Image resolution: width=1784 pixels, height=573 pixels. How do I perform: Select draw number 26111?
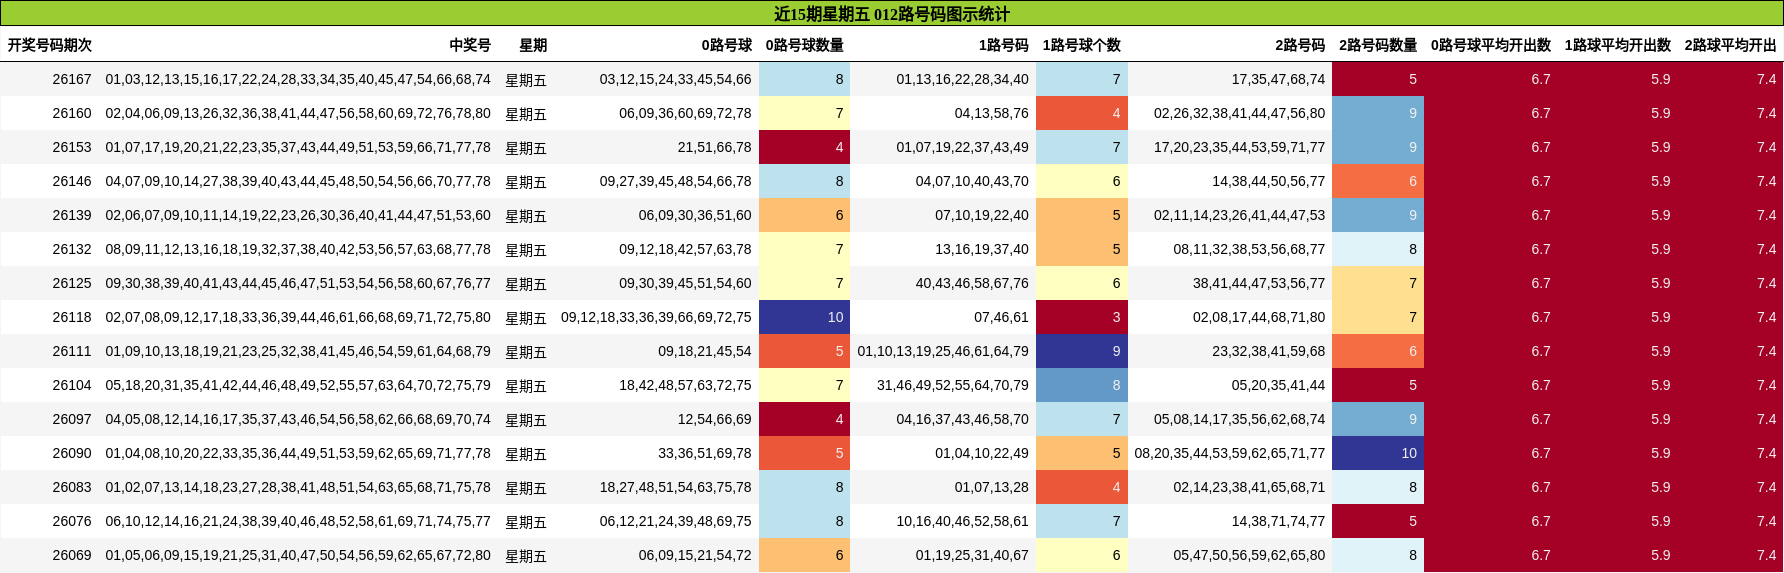tap(72, 351)
